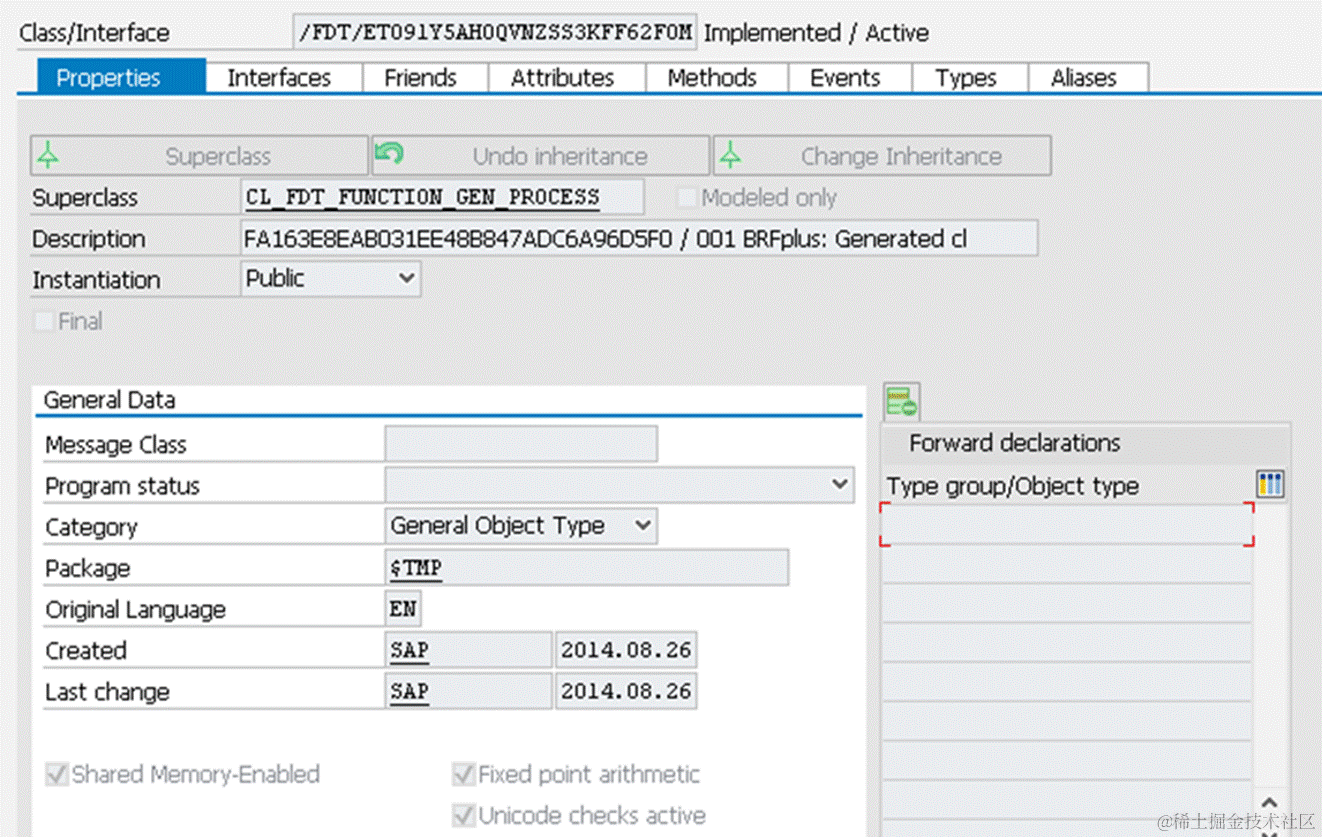
Task: Click the green icon above Forward declarations
Action: [902, 402]
